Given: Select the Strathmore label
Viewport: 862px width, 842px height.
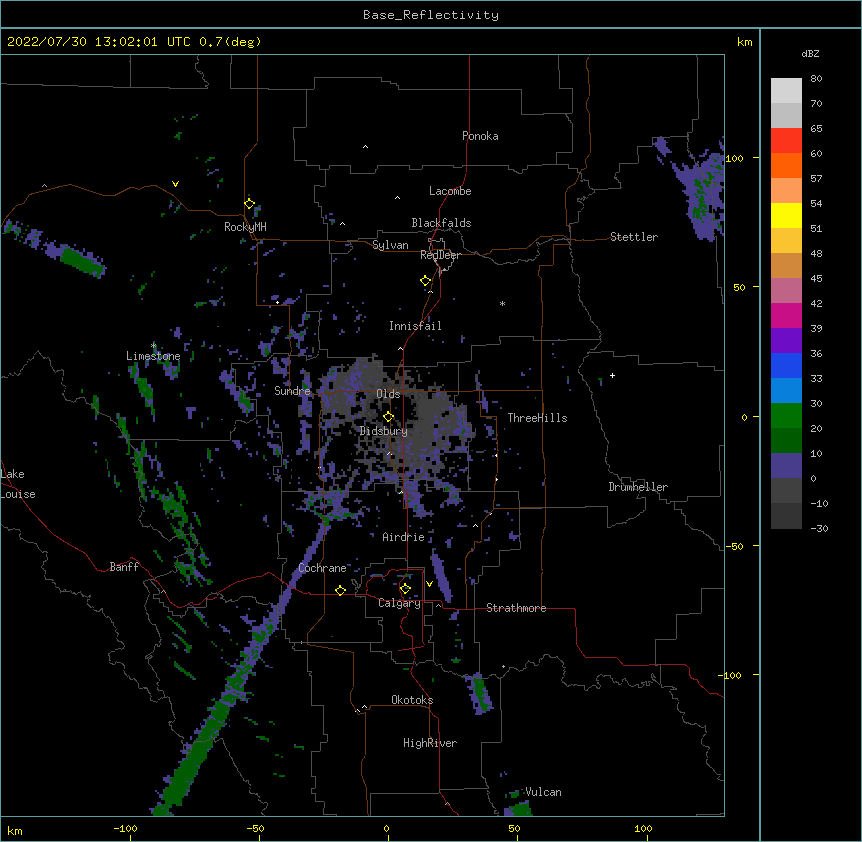Looking at the screenshot, I should (x=516, y=608).
